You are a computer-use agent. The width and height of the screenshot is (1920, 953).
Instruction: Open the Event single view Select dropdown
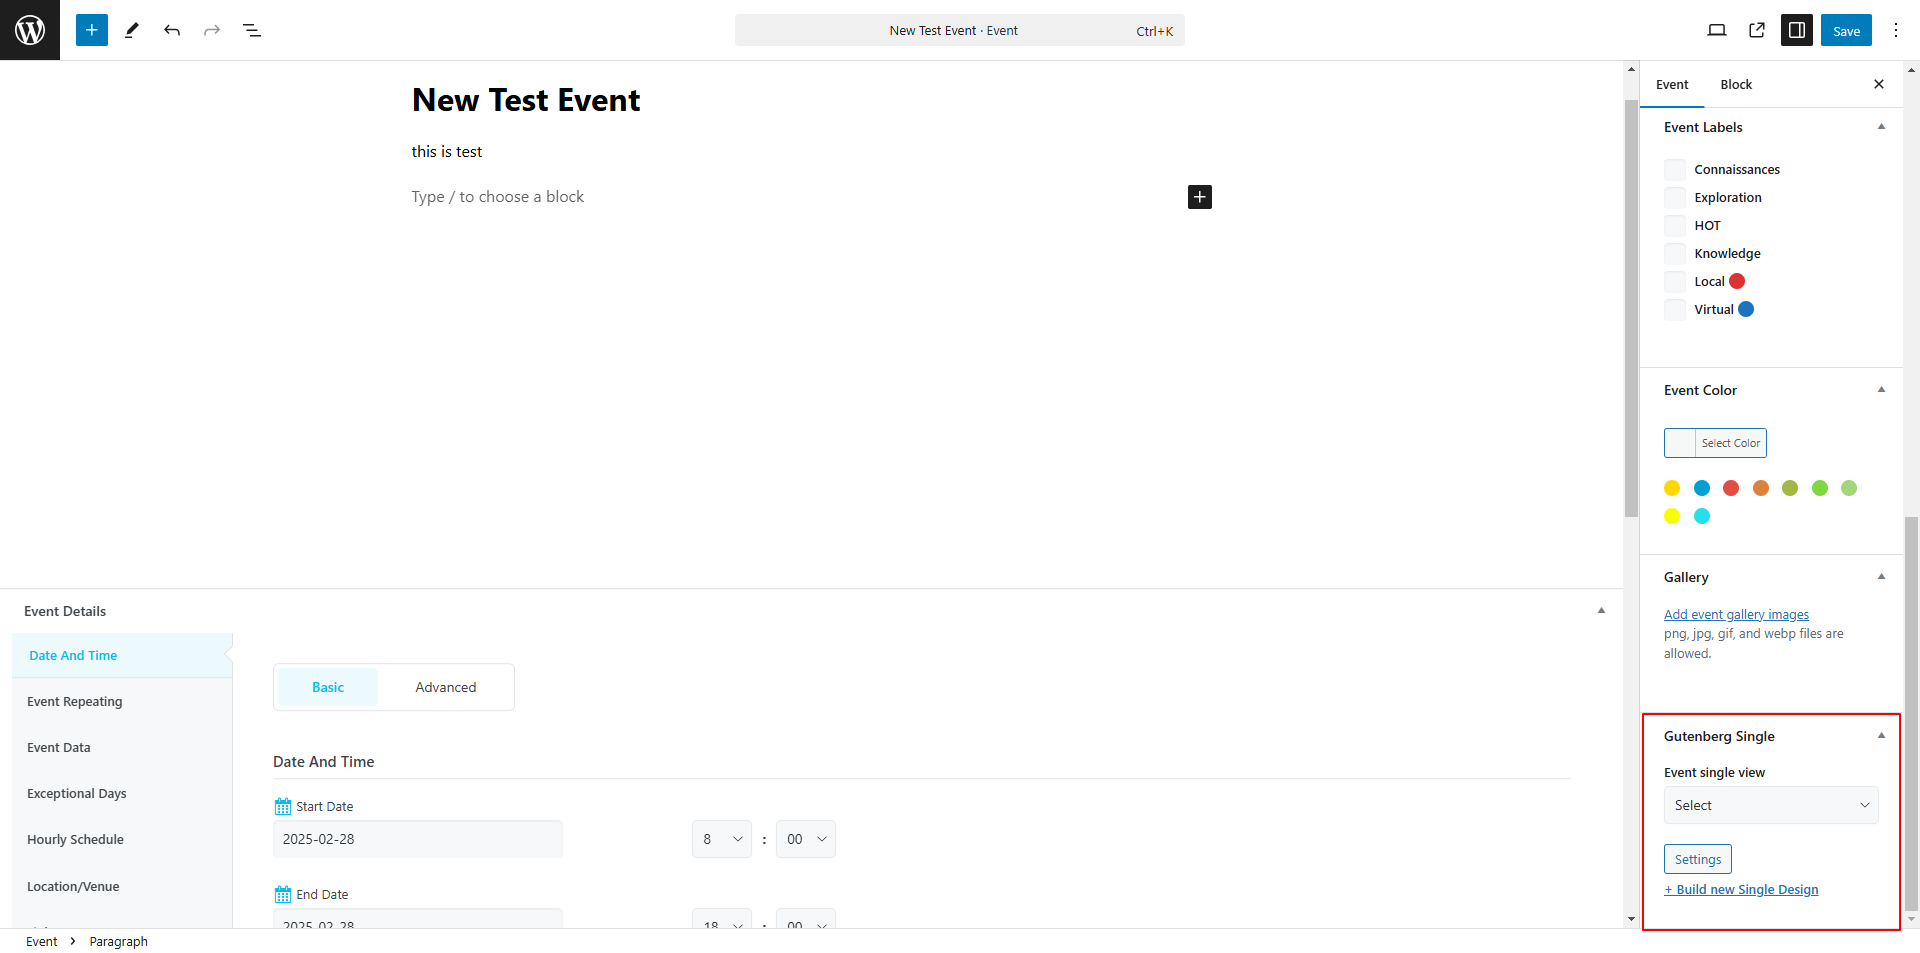point(1770,805)
